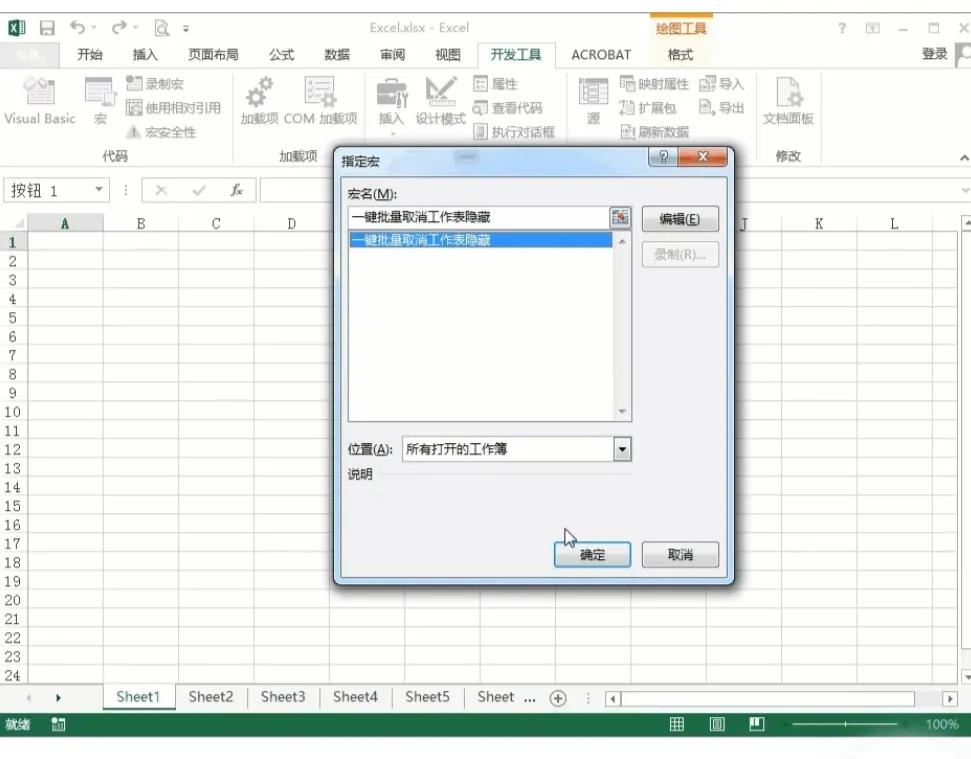Viewport: 971px width, 759px height.
Task: Click the print preview quick access icon
Action: (162, 28)
